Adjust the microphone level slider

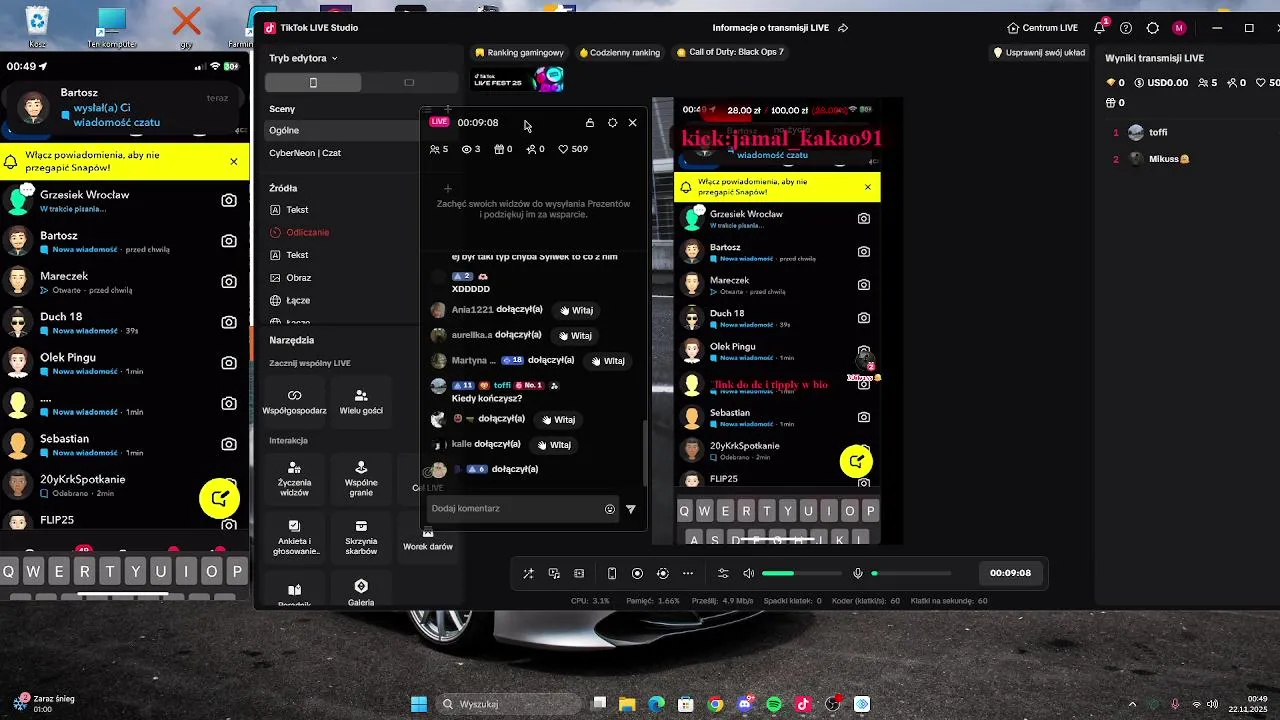[910, 573]
